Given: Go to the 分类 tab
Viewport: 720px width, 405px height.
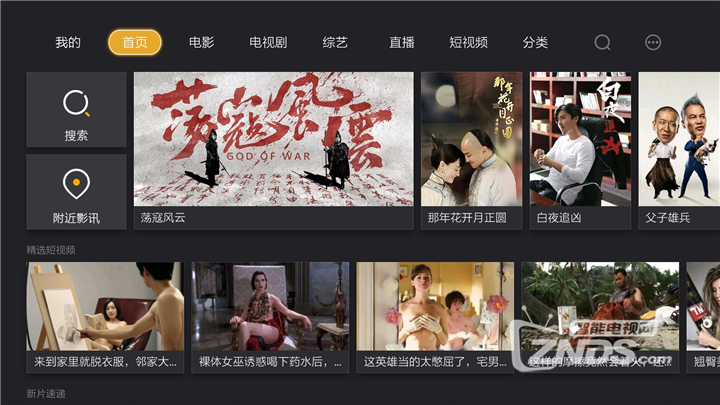Looking at the screenshot, I should click(x=535, y=43).
